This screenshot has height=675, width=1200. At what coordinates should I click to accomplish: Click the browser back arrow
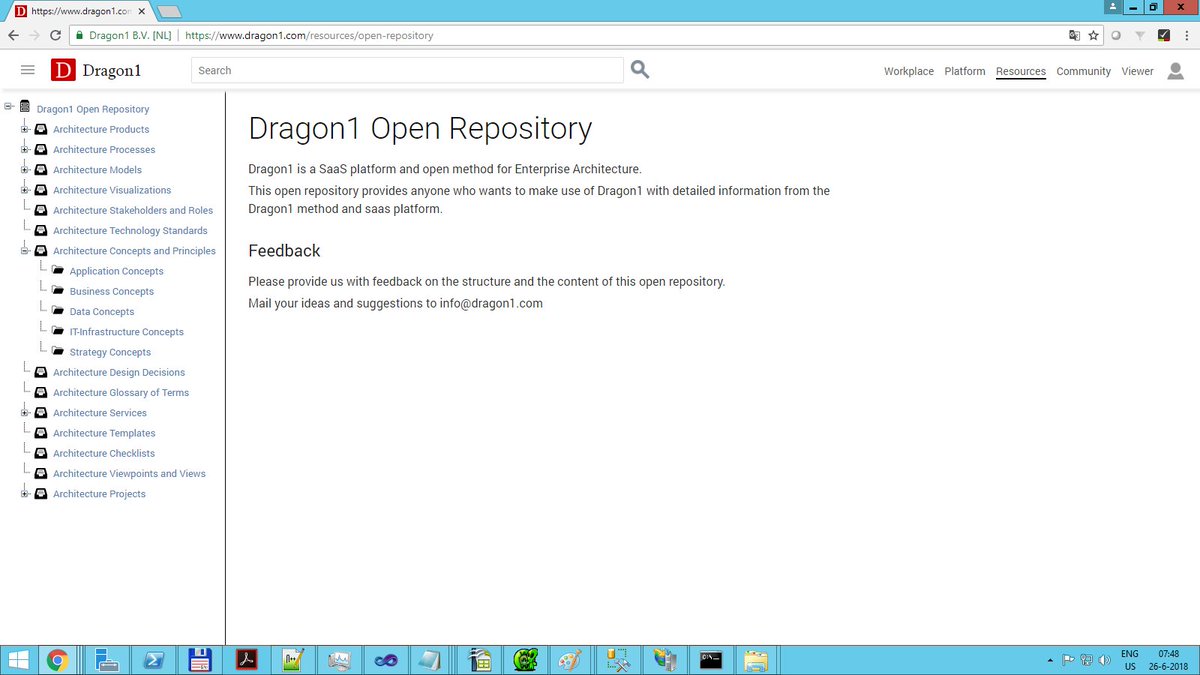(x=13, y=35)
